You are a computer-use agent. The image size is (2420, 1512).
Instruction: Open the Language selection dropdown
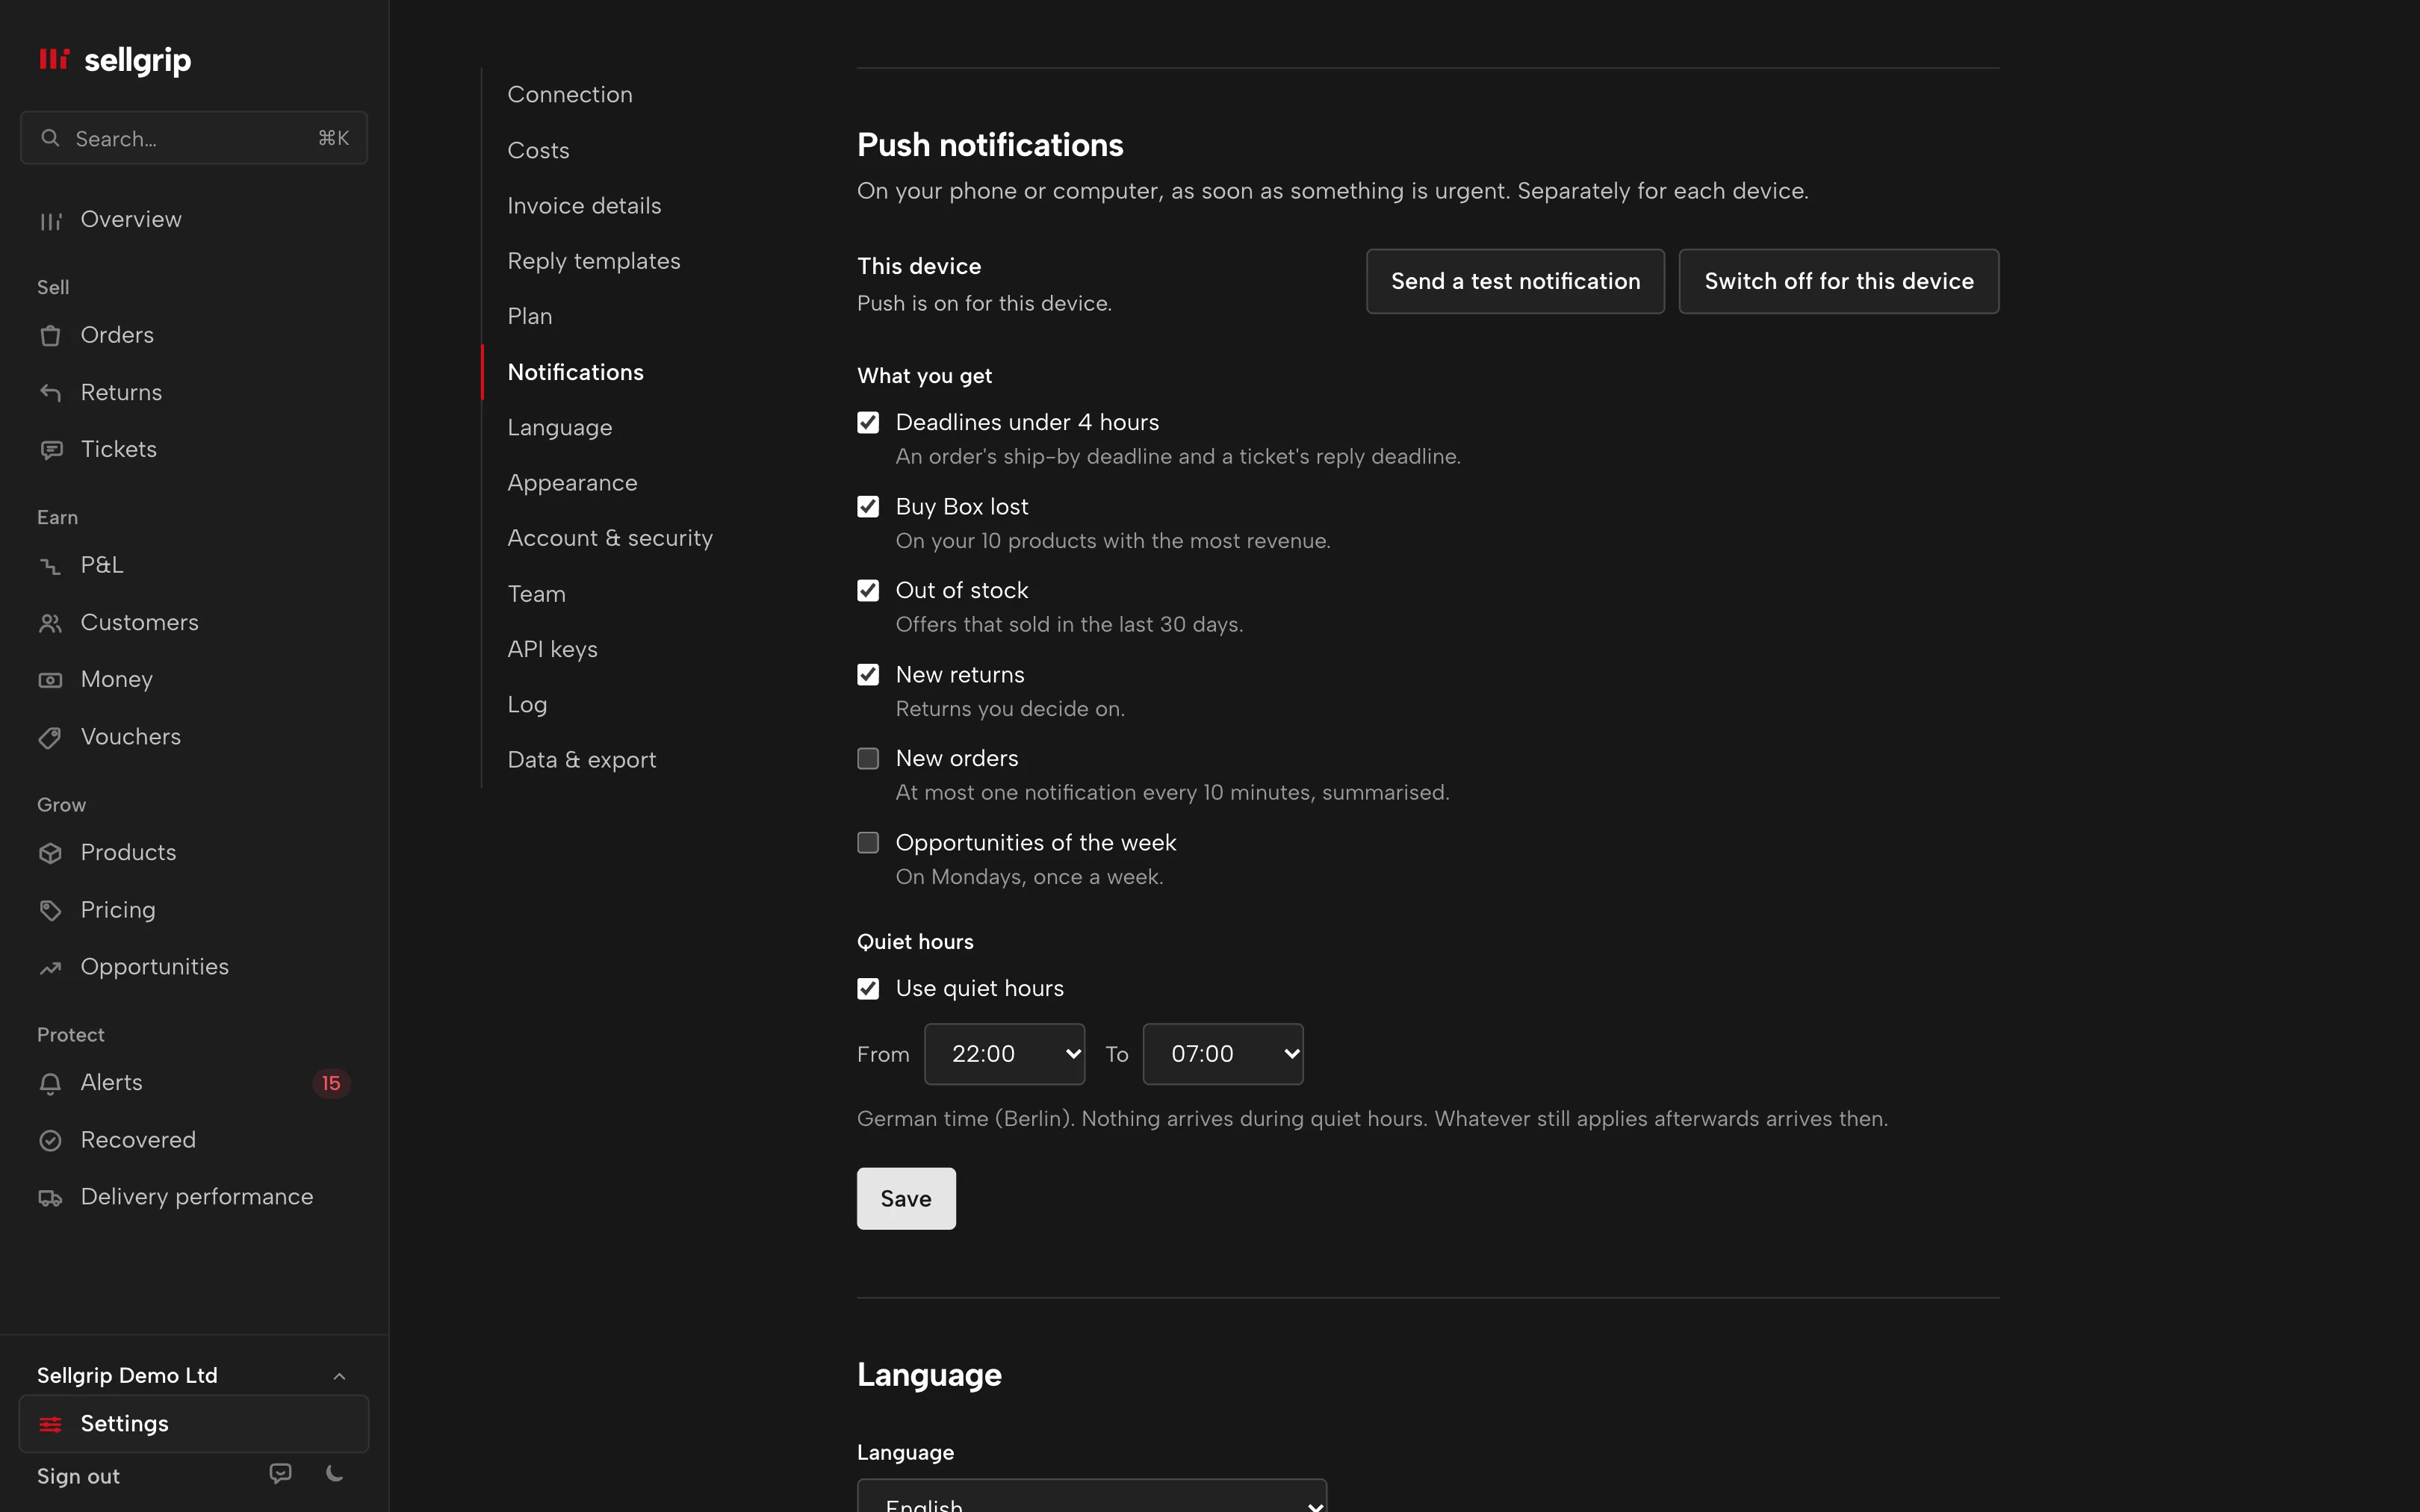coord(1092,1496)
